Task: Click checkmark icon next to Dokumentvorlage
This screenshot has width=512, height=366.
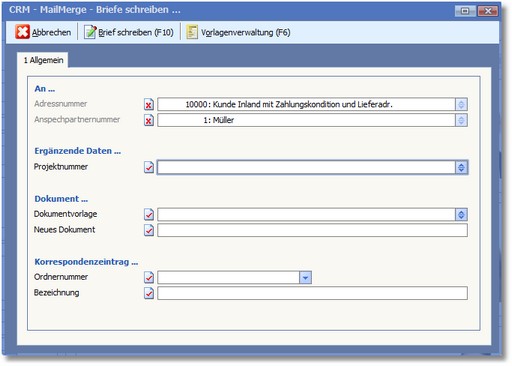Action: click(x=149, y=214)
